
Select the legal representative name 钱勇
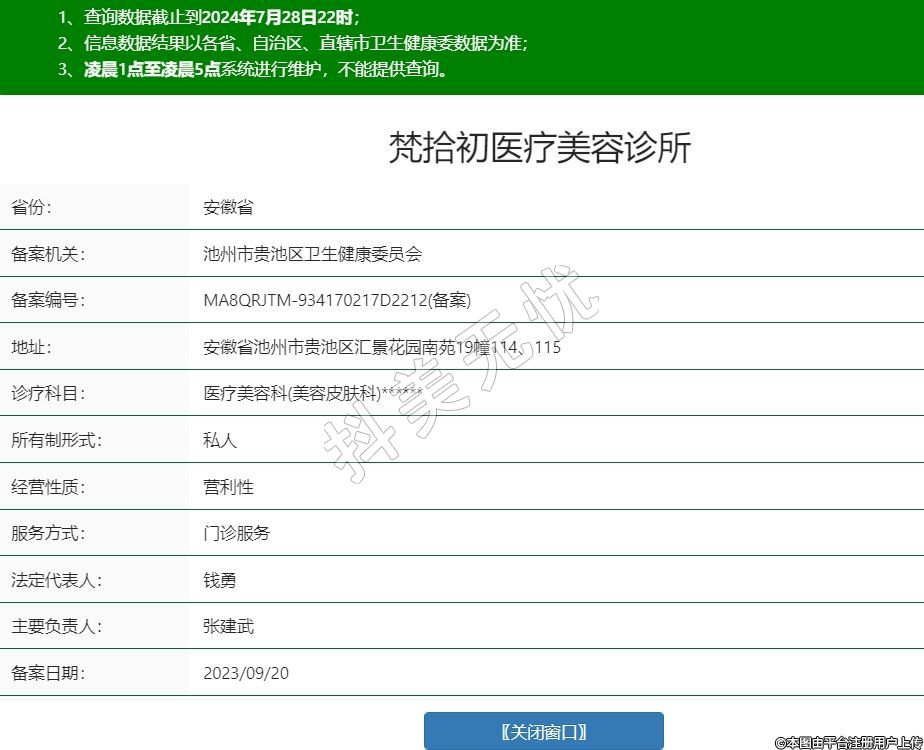click(220, 580)
